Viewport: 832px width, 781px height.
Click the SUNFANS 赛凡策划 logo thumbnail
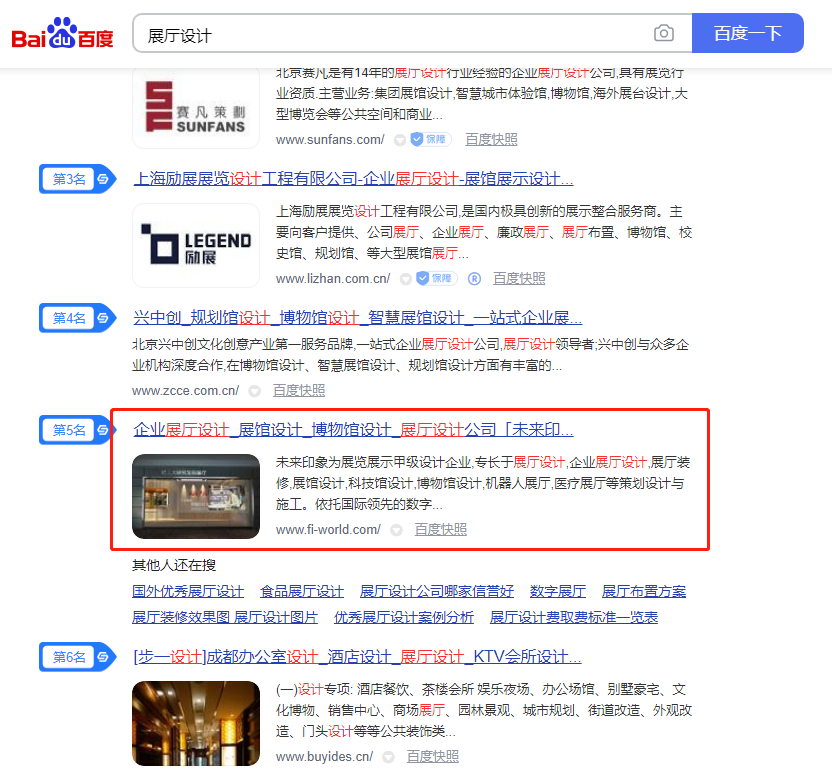196,108
